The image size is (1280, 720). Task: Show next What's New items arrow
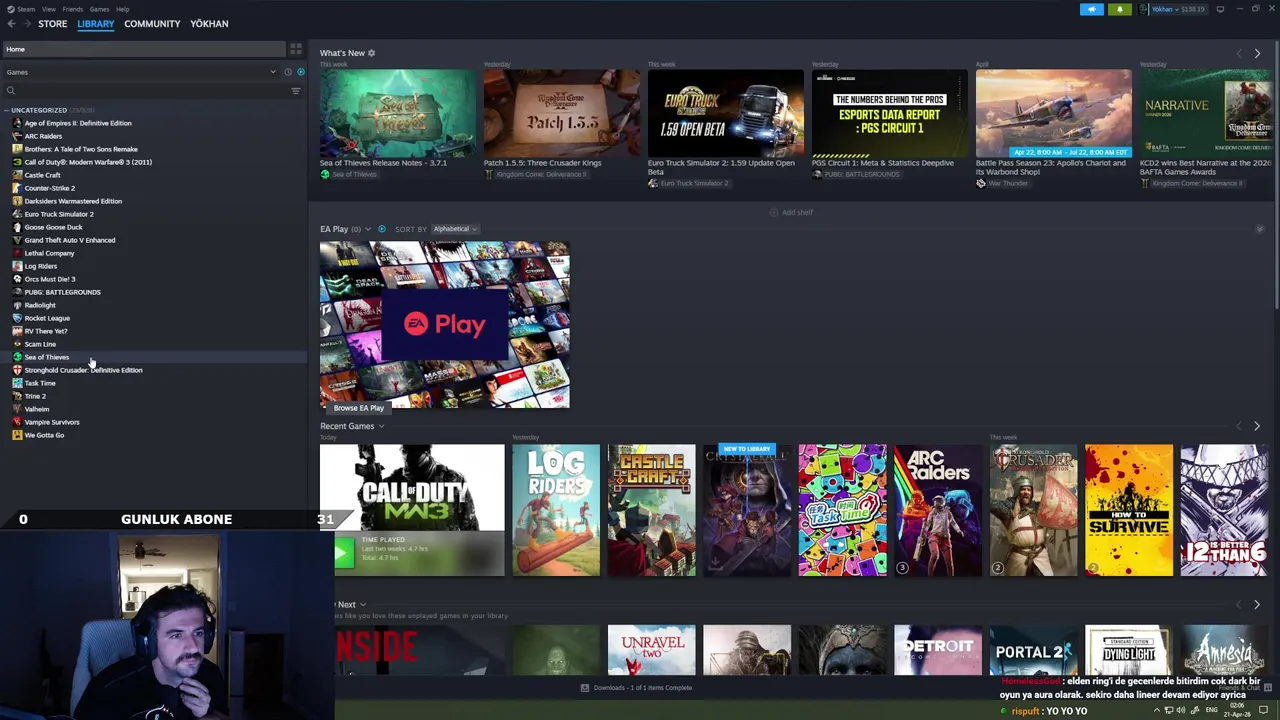click(x=1257, y=53)
